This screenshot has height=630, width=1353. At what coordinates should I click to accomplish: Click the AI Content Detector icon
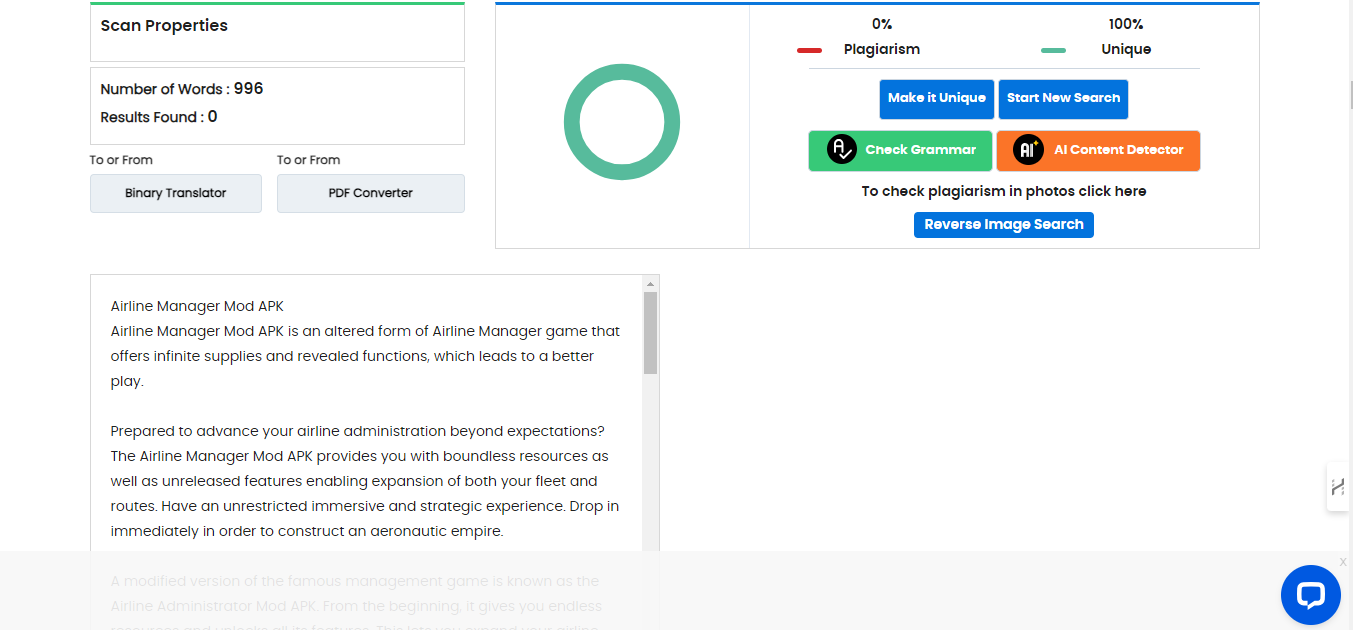pos(1028,150)
